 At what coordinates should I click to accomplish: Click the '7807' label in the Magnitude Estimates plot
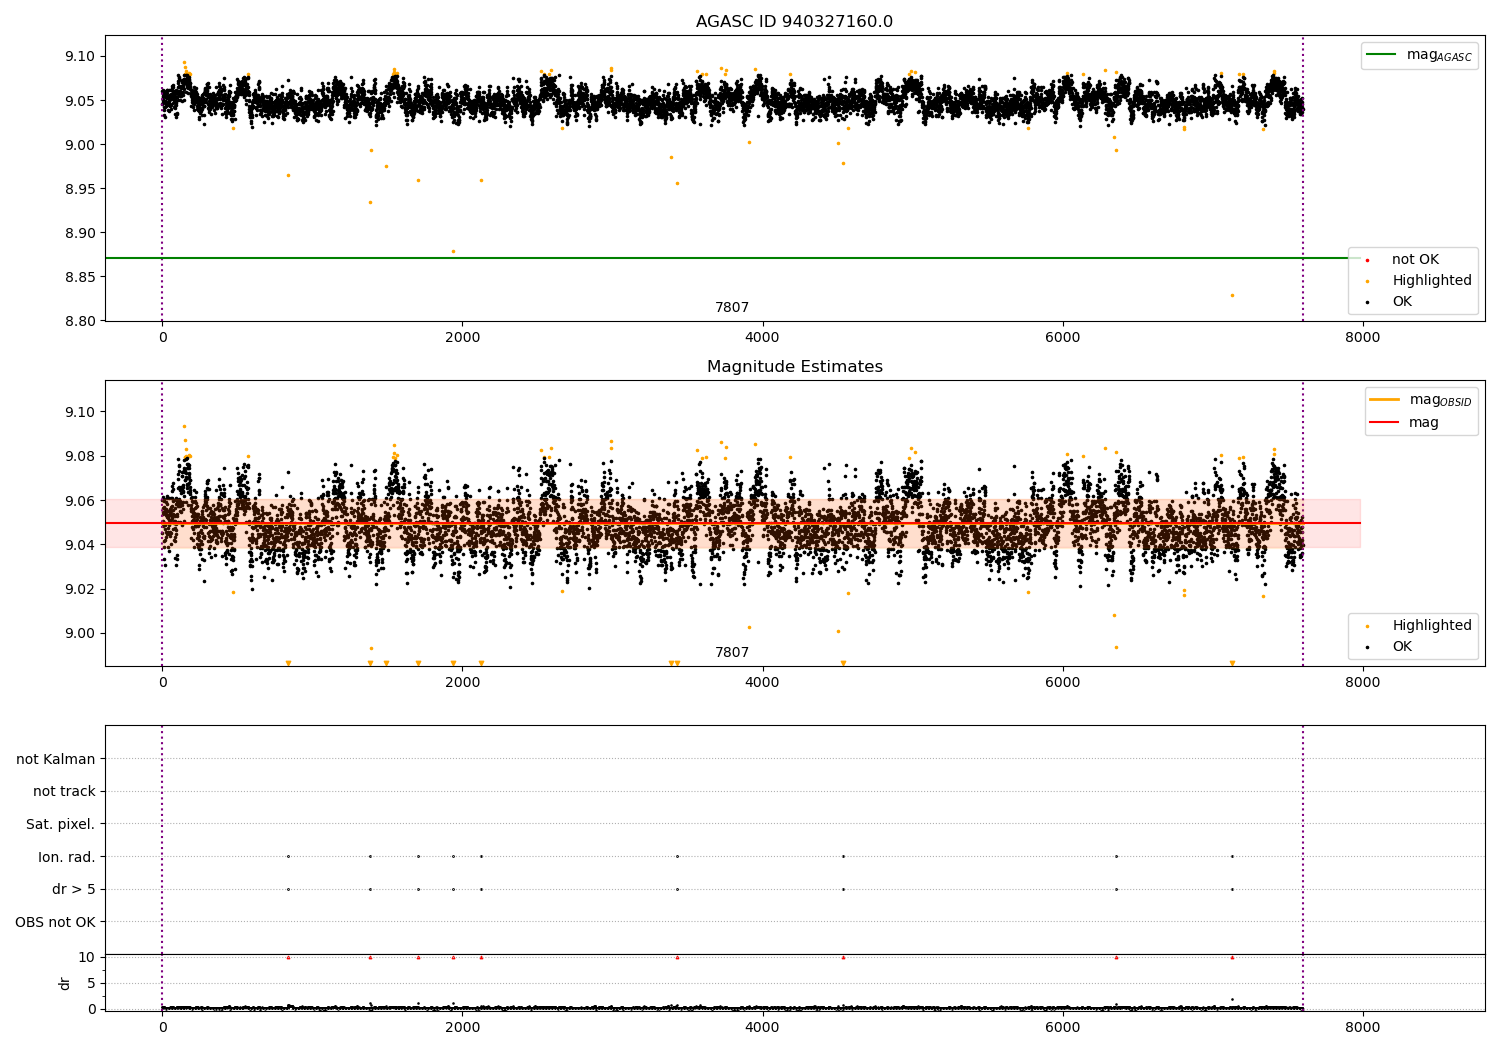(732, 653)
